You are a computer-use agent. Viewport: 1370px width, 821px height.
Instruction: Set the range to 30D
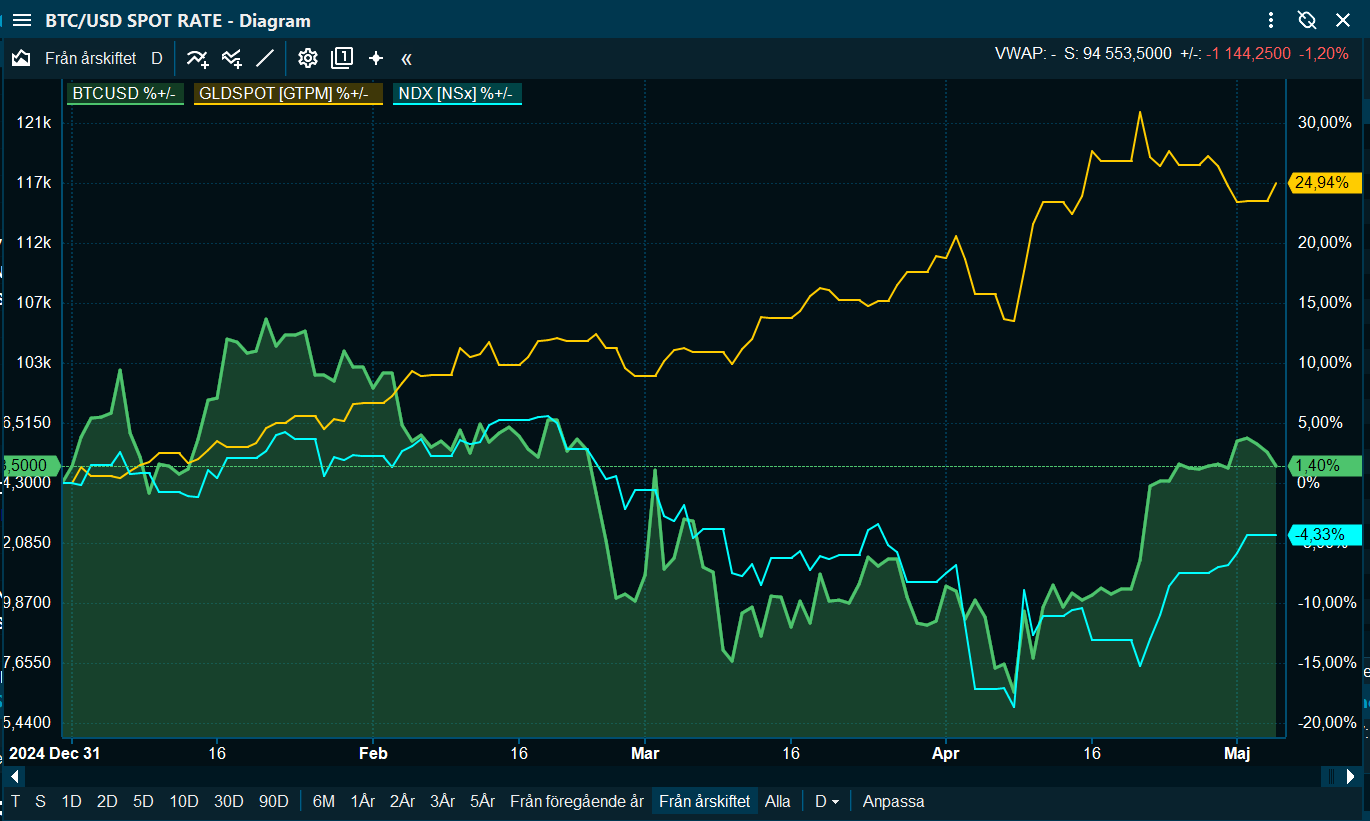click(228, 801)
